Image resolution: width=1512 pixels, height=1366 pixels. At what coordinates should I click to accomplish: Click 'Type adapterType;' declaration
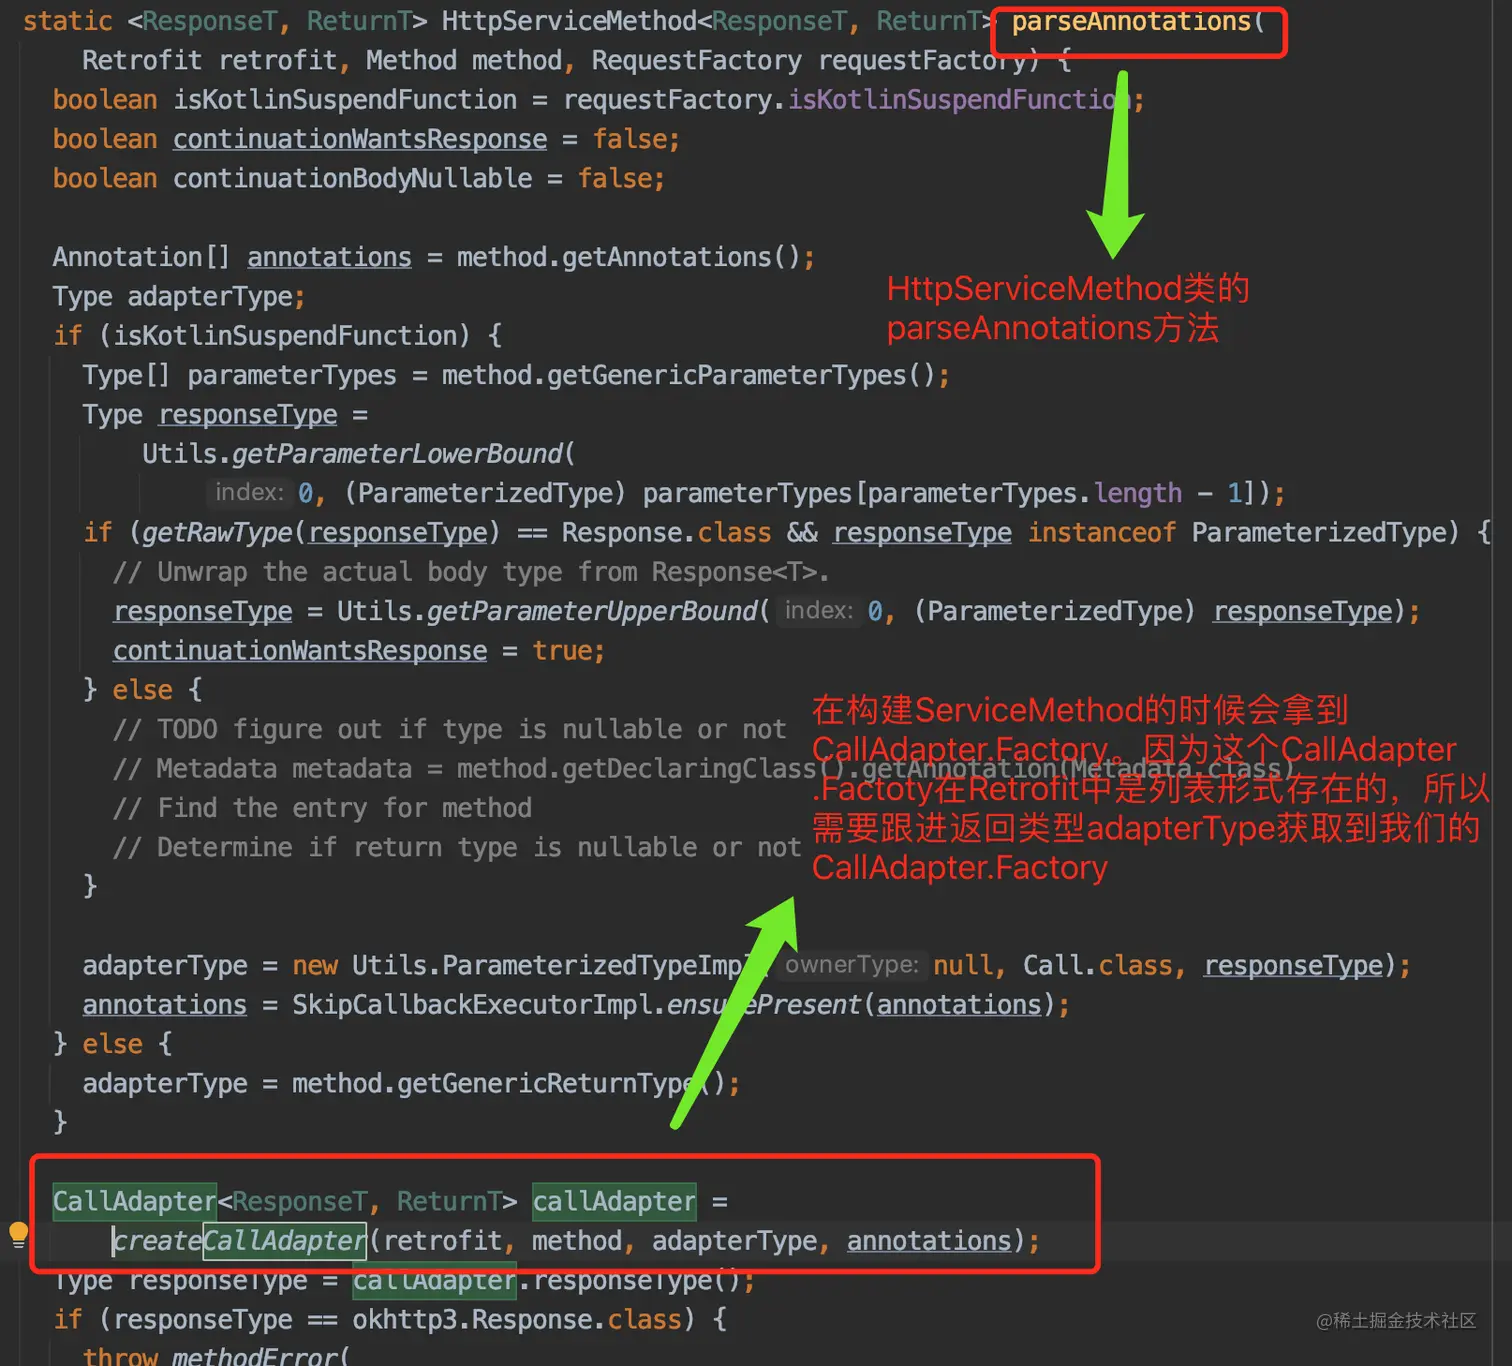178,297
